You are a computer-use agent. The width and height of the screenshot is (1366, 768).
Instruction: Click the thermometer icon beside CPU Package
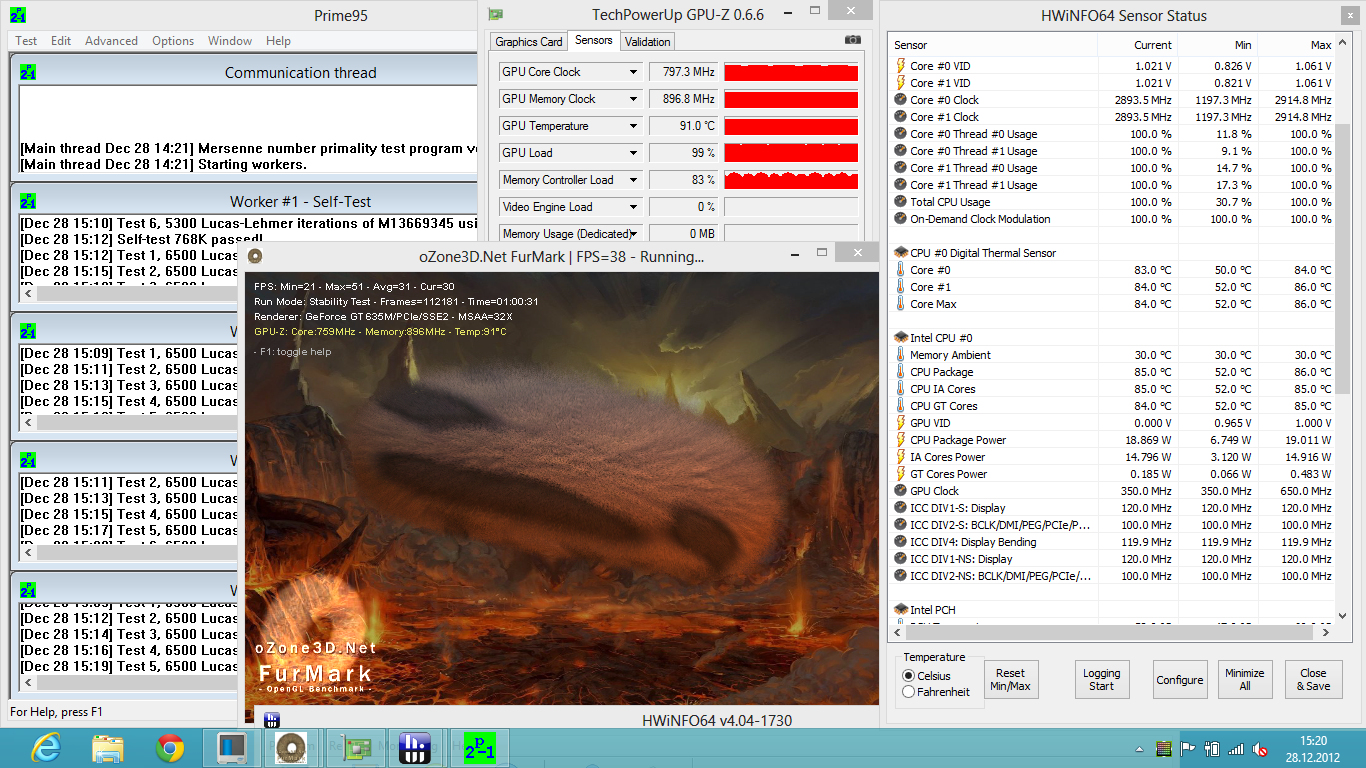[x=900, y=372]
